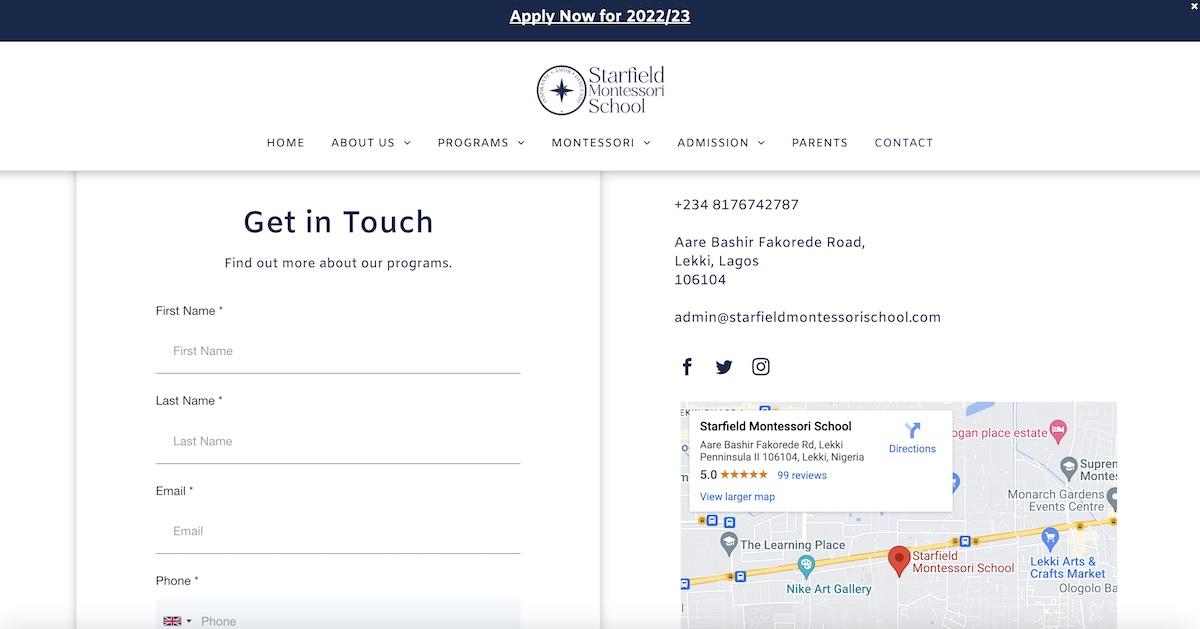Expand the Programs dropdown menu
1200x629 pixels.
tap(481, 143)
